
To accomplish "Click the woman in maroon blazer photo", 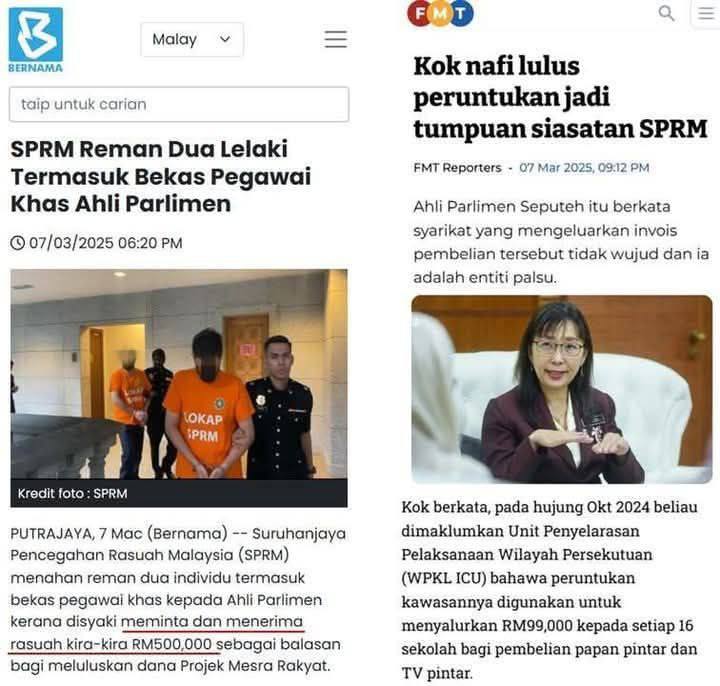I will tap(562, 389).
